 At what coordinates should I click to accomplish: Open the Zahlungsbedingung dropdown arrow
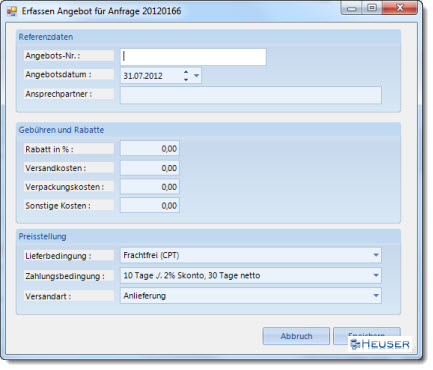[376, 276]
